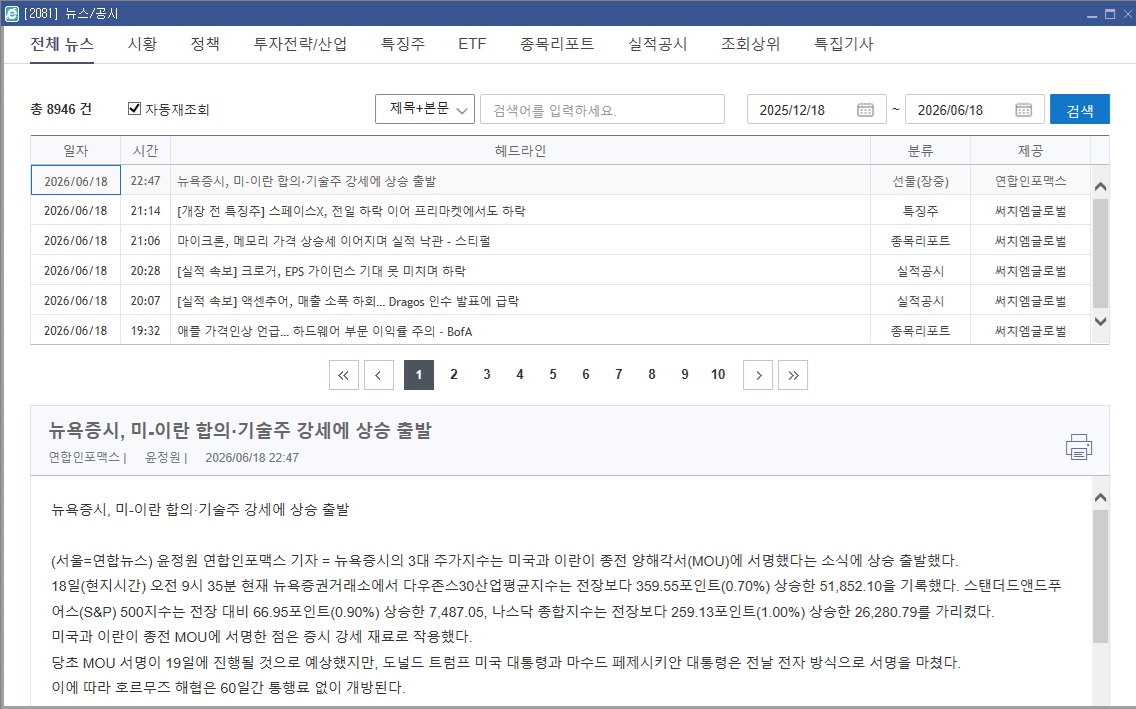Open headline 크로거 EPS 가이던스 하락
1136x709 pixels.
(322, 271)
